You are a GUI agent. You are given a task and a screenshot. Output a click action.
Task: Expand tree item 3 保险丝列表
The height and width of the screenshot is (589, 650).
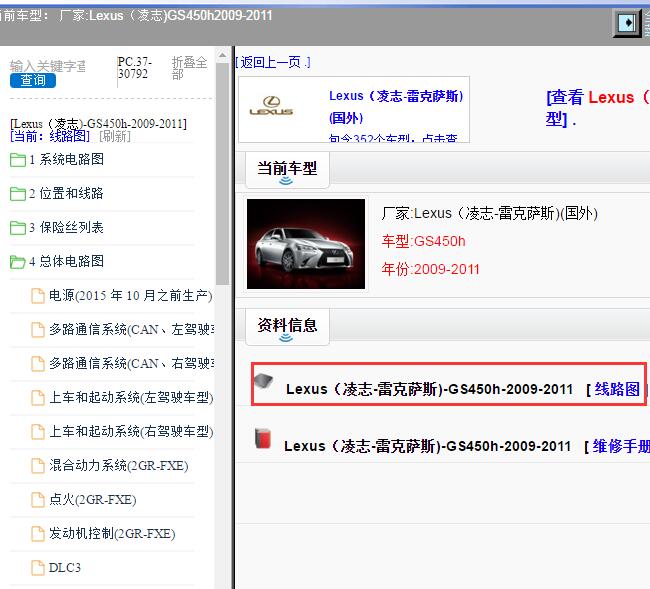click(x=66, y=228)
